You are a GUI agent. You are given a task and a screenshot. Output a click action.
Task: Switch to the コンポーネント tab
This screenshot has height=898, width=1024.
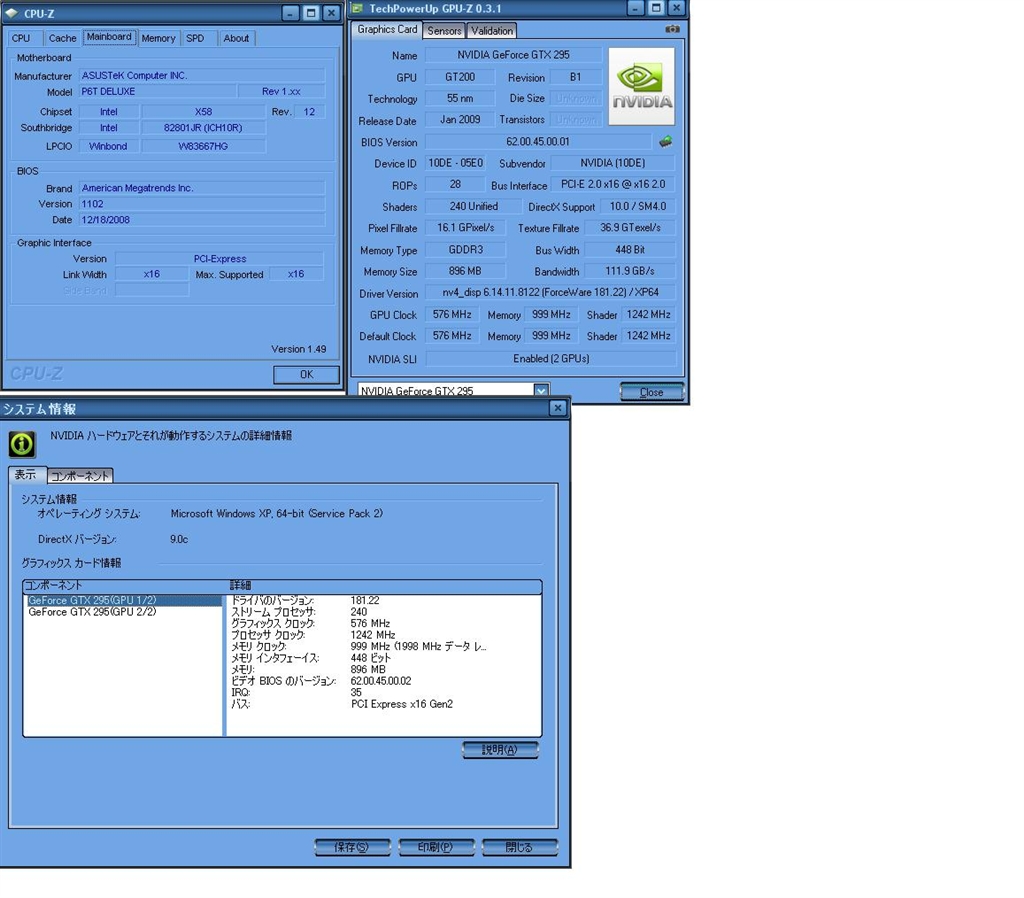pyautogui.click(x=80, y=476)
